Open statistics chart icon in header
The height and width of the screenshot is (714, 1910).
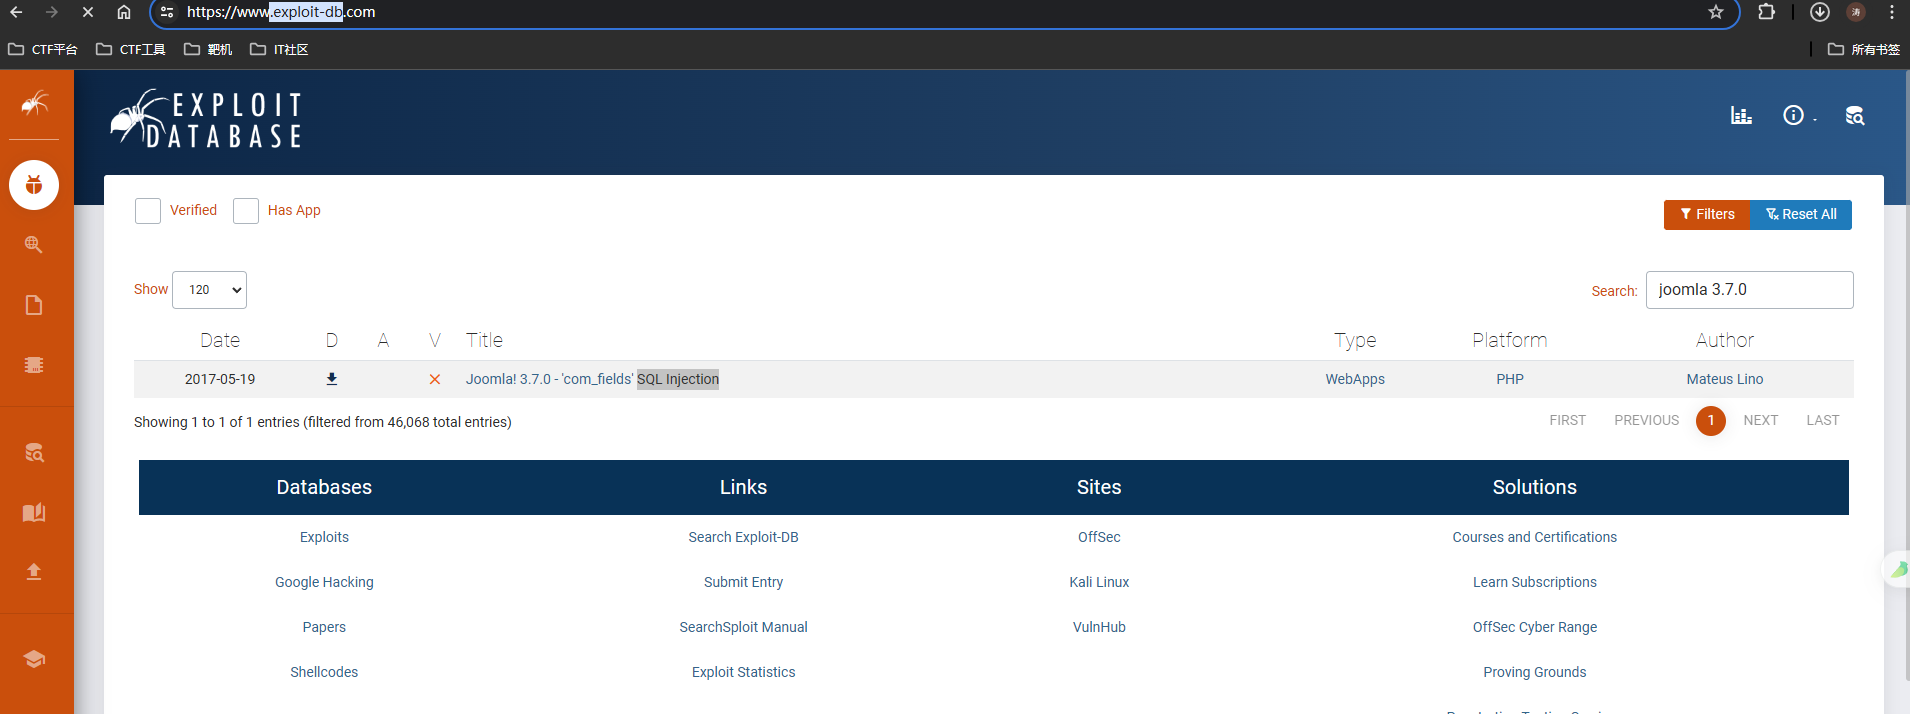1741,115
